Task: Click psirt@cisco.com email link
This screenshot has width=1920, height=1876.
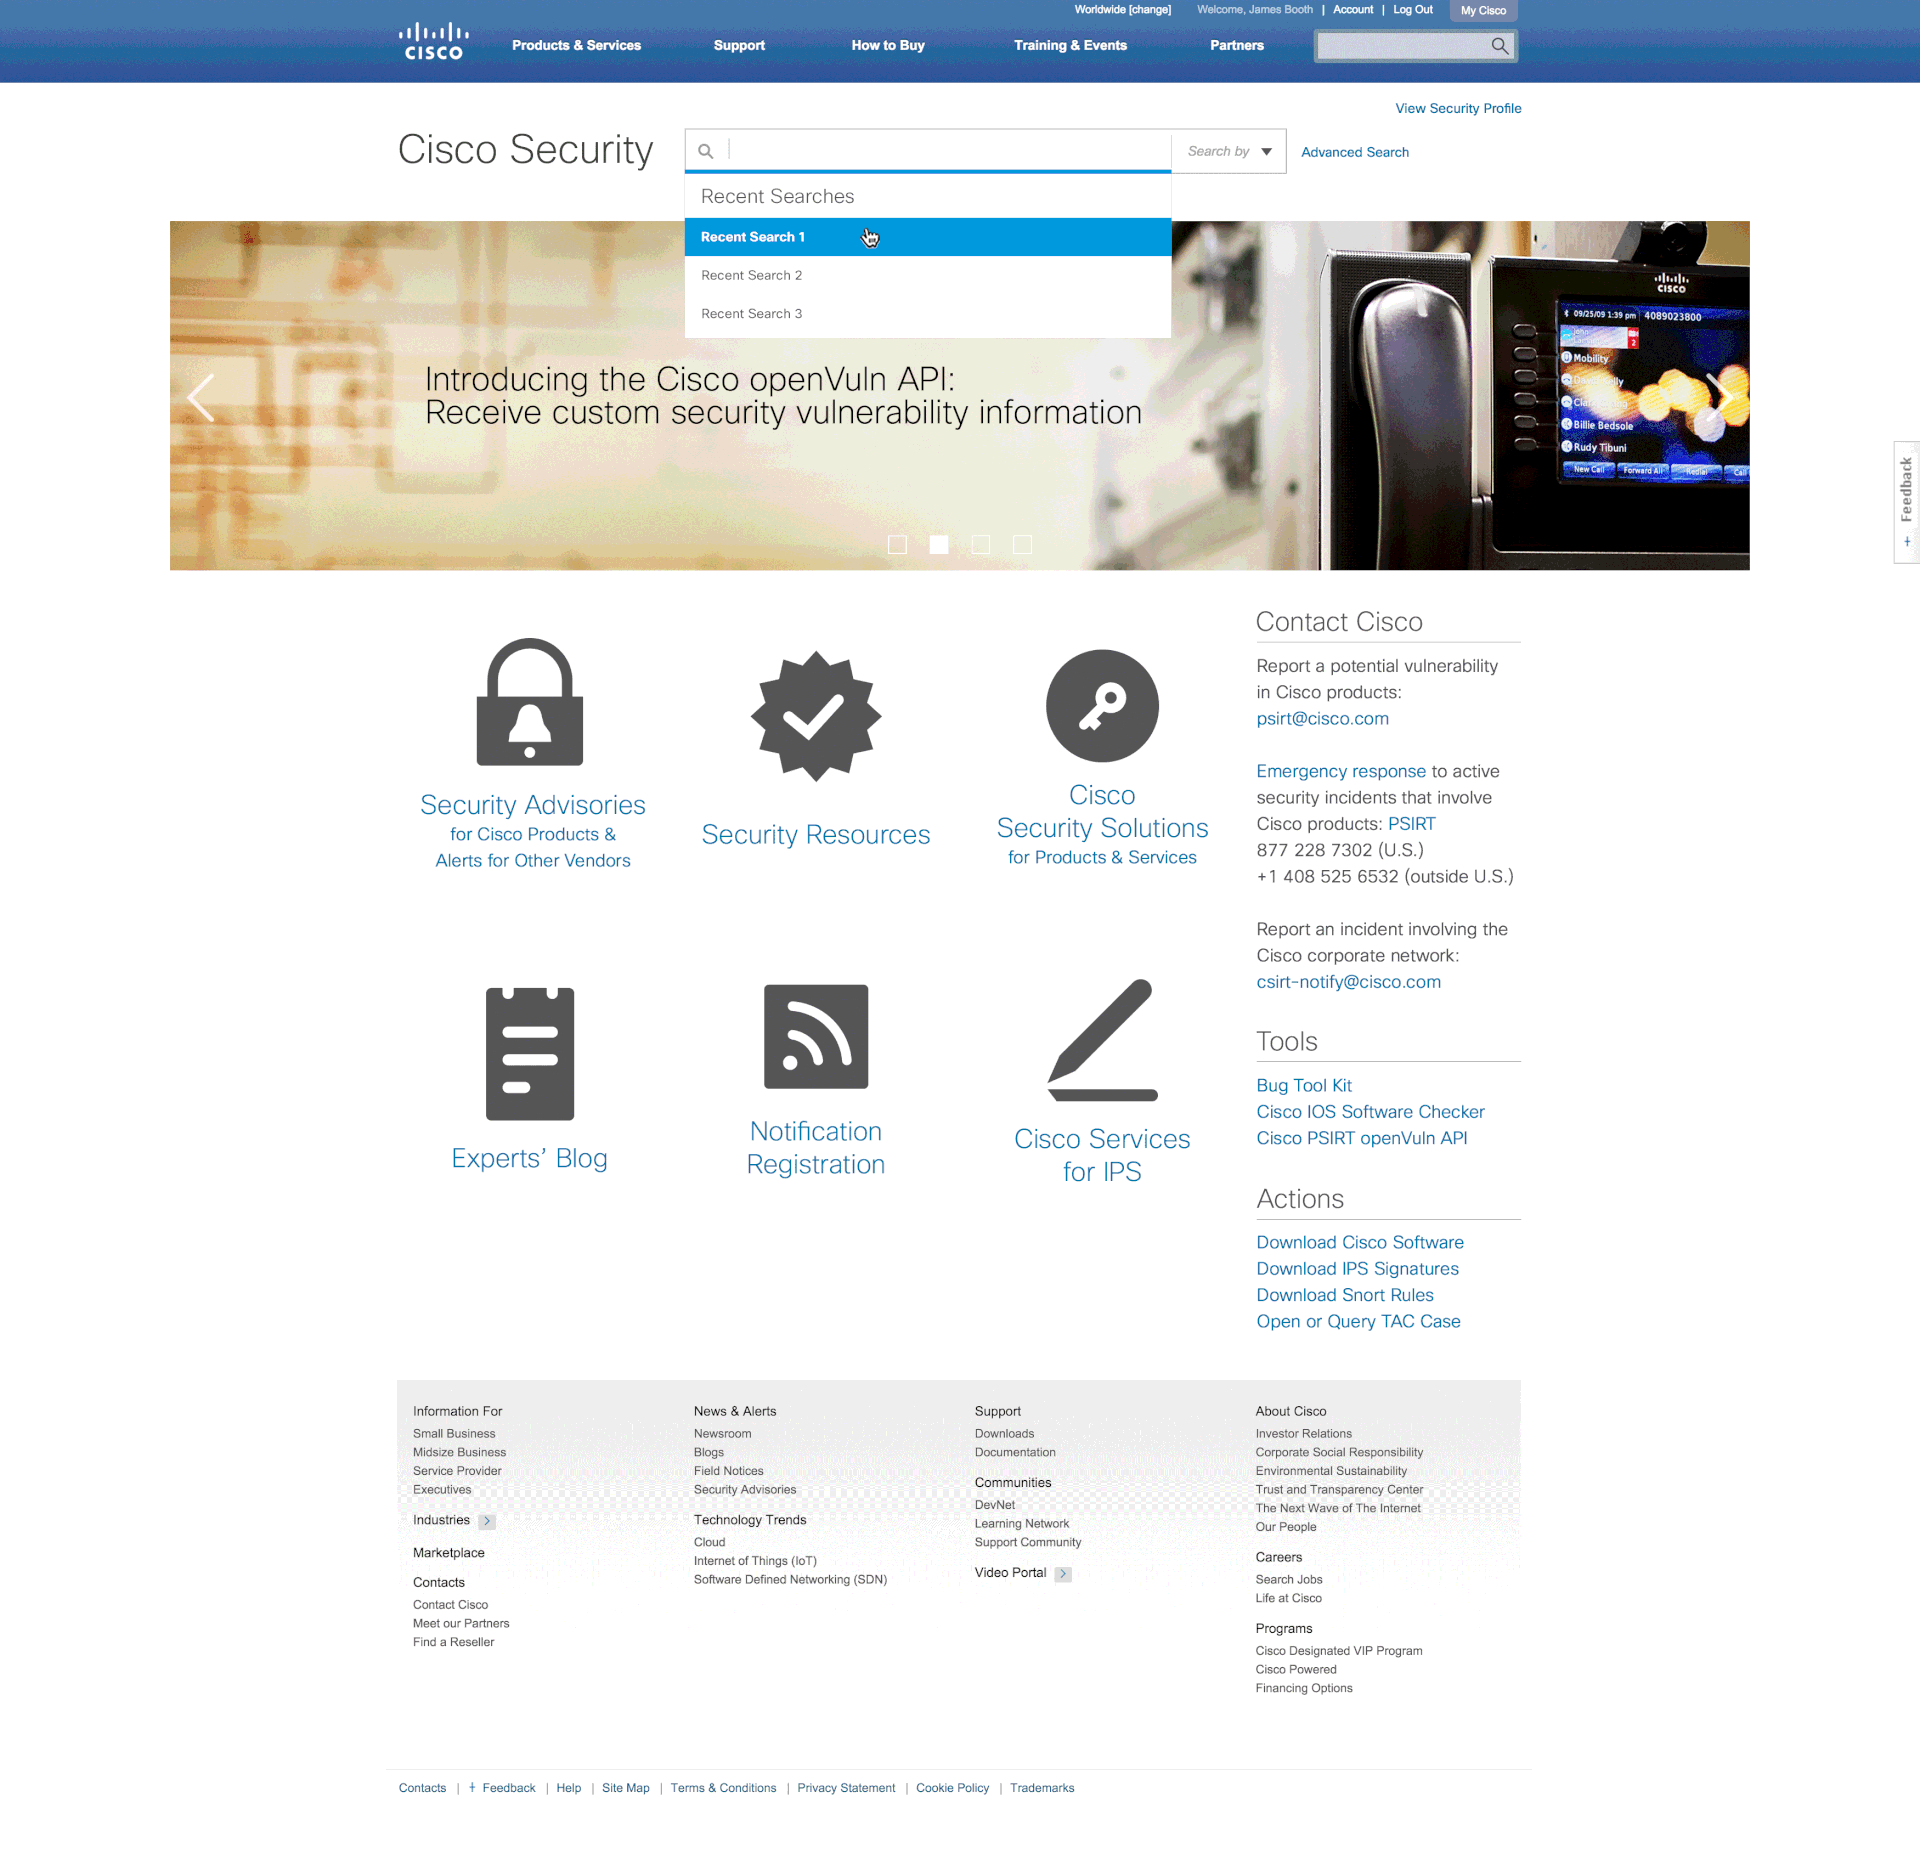Action: [1322, 718]
